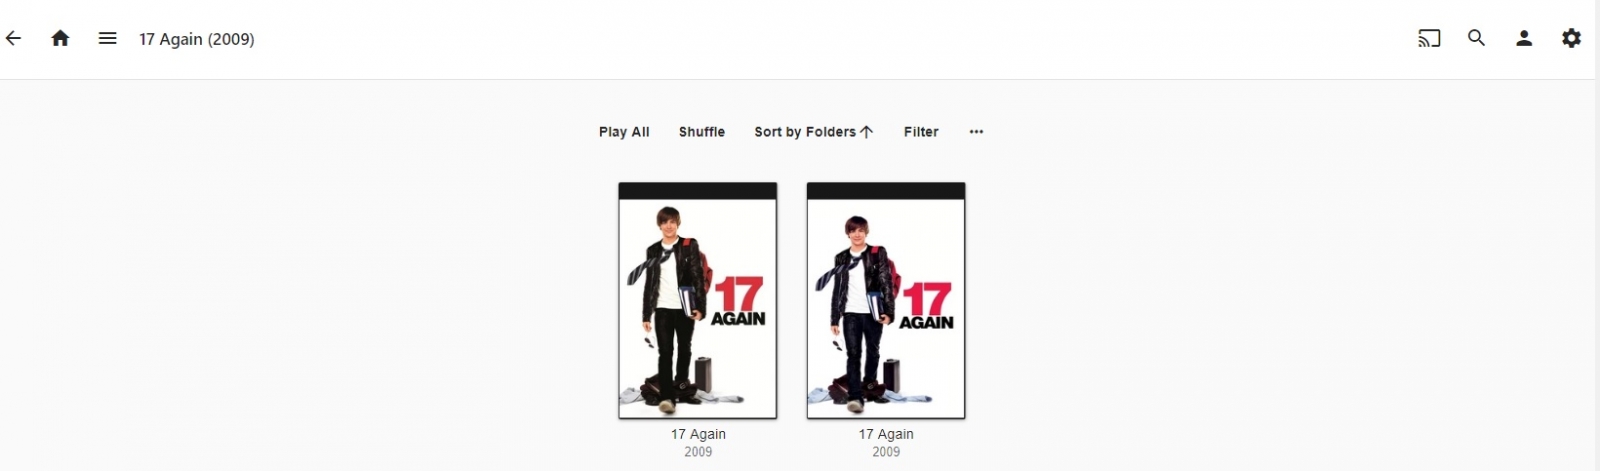1600x471 pixels.
Task: Open the Filter options
Action: (921, 132)
